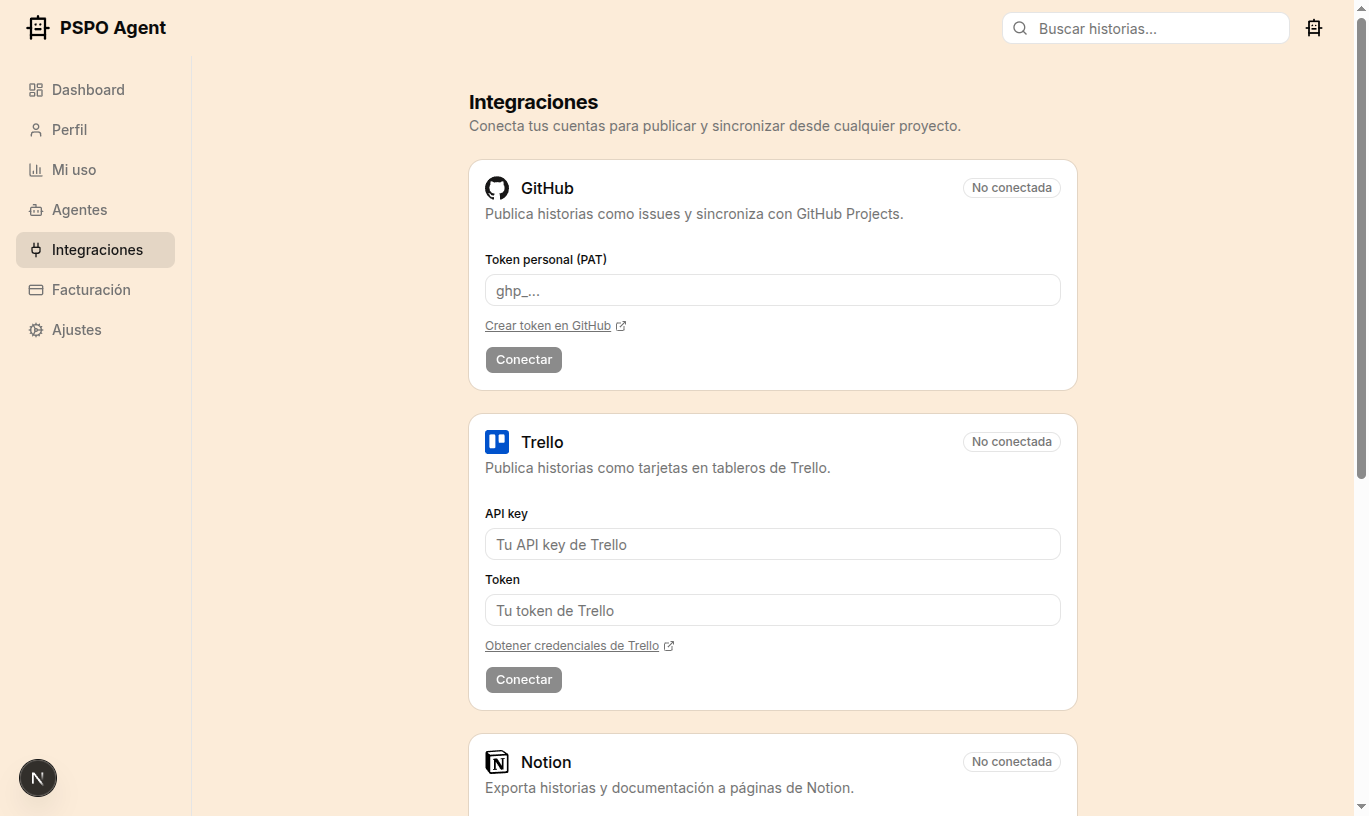The height and width of the screenshot is (816, 1369).
Task: Click the search magnifier icon
Action: 1020,28
